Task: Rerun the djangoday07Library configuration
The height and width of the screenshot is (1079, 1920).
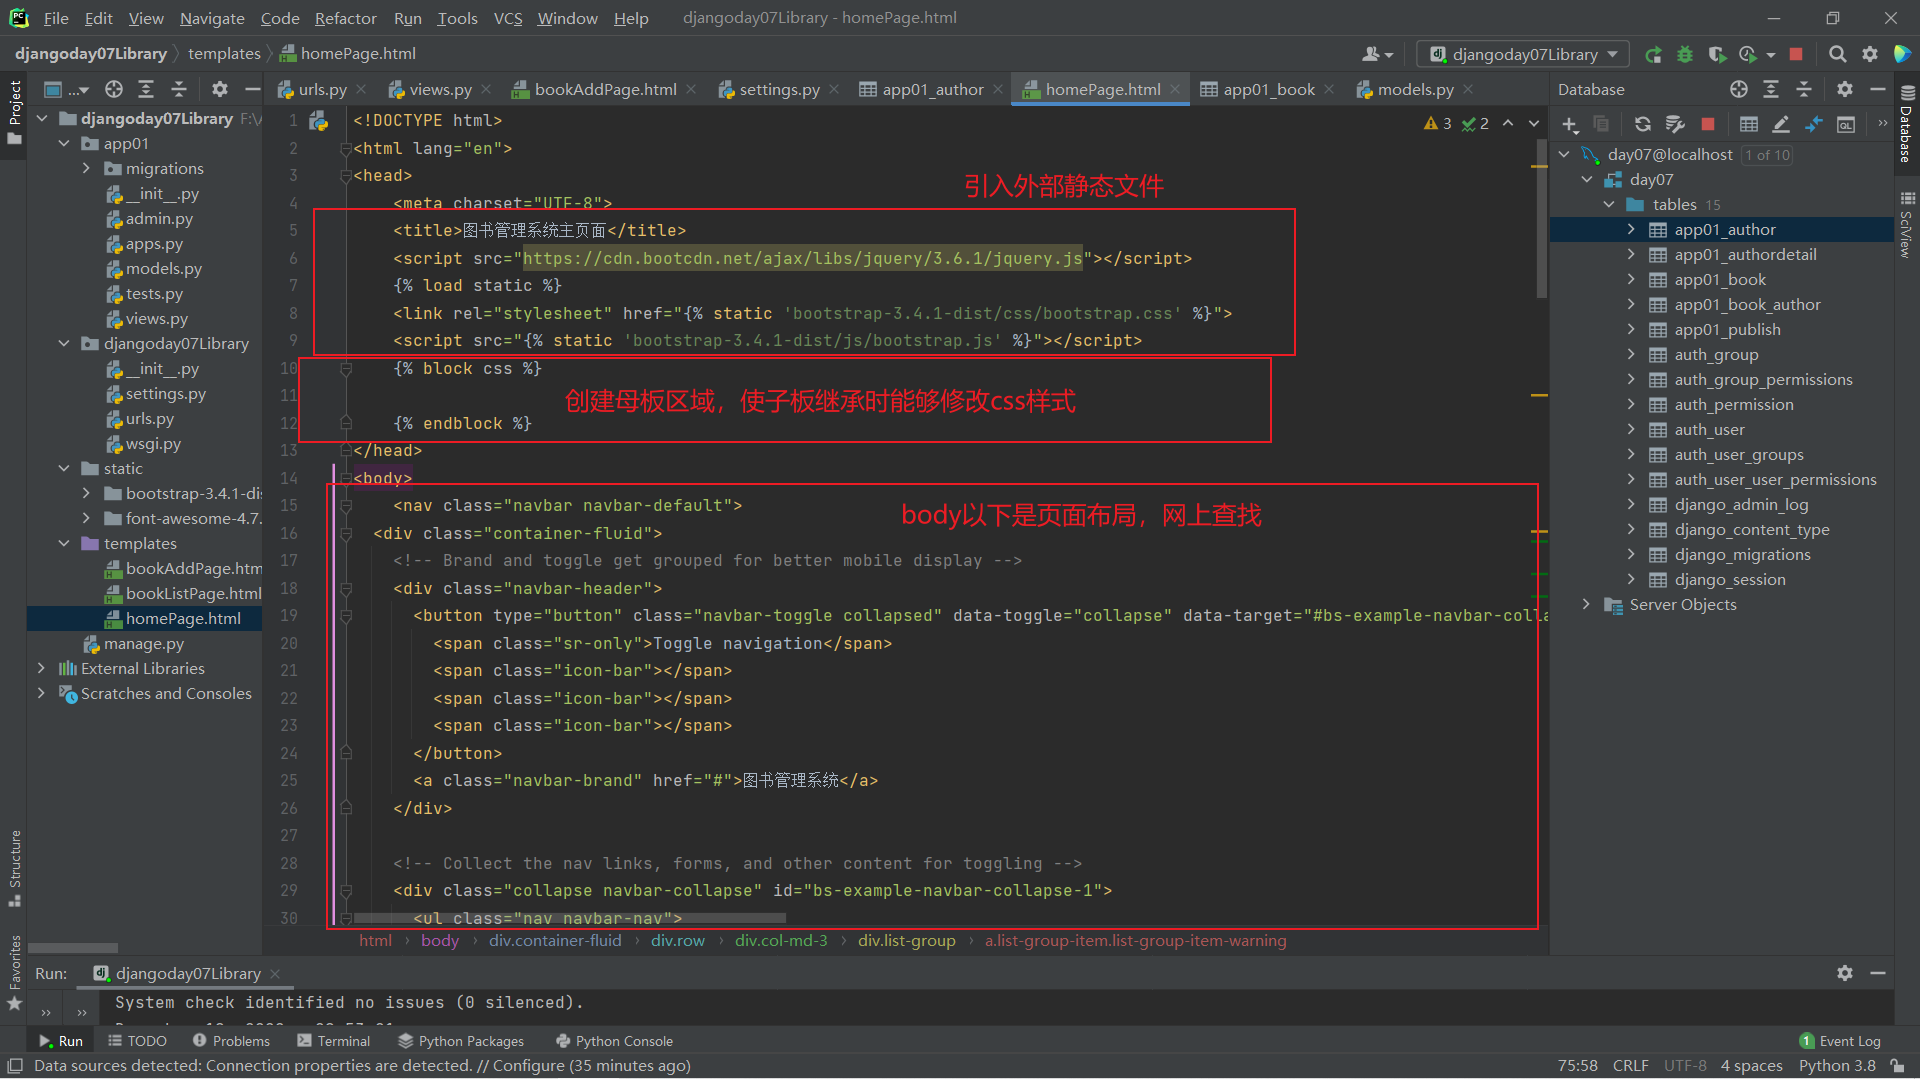Action: point(1653,55)
